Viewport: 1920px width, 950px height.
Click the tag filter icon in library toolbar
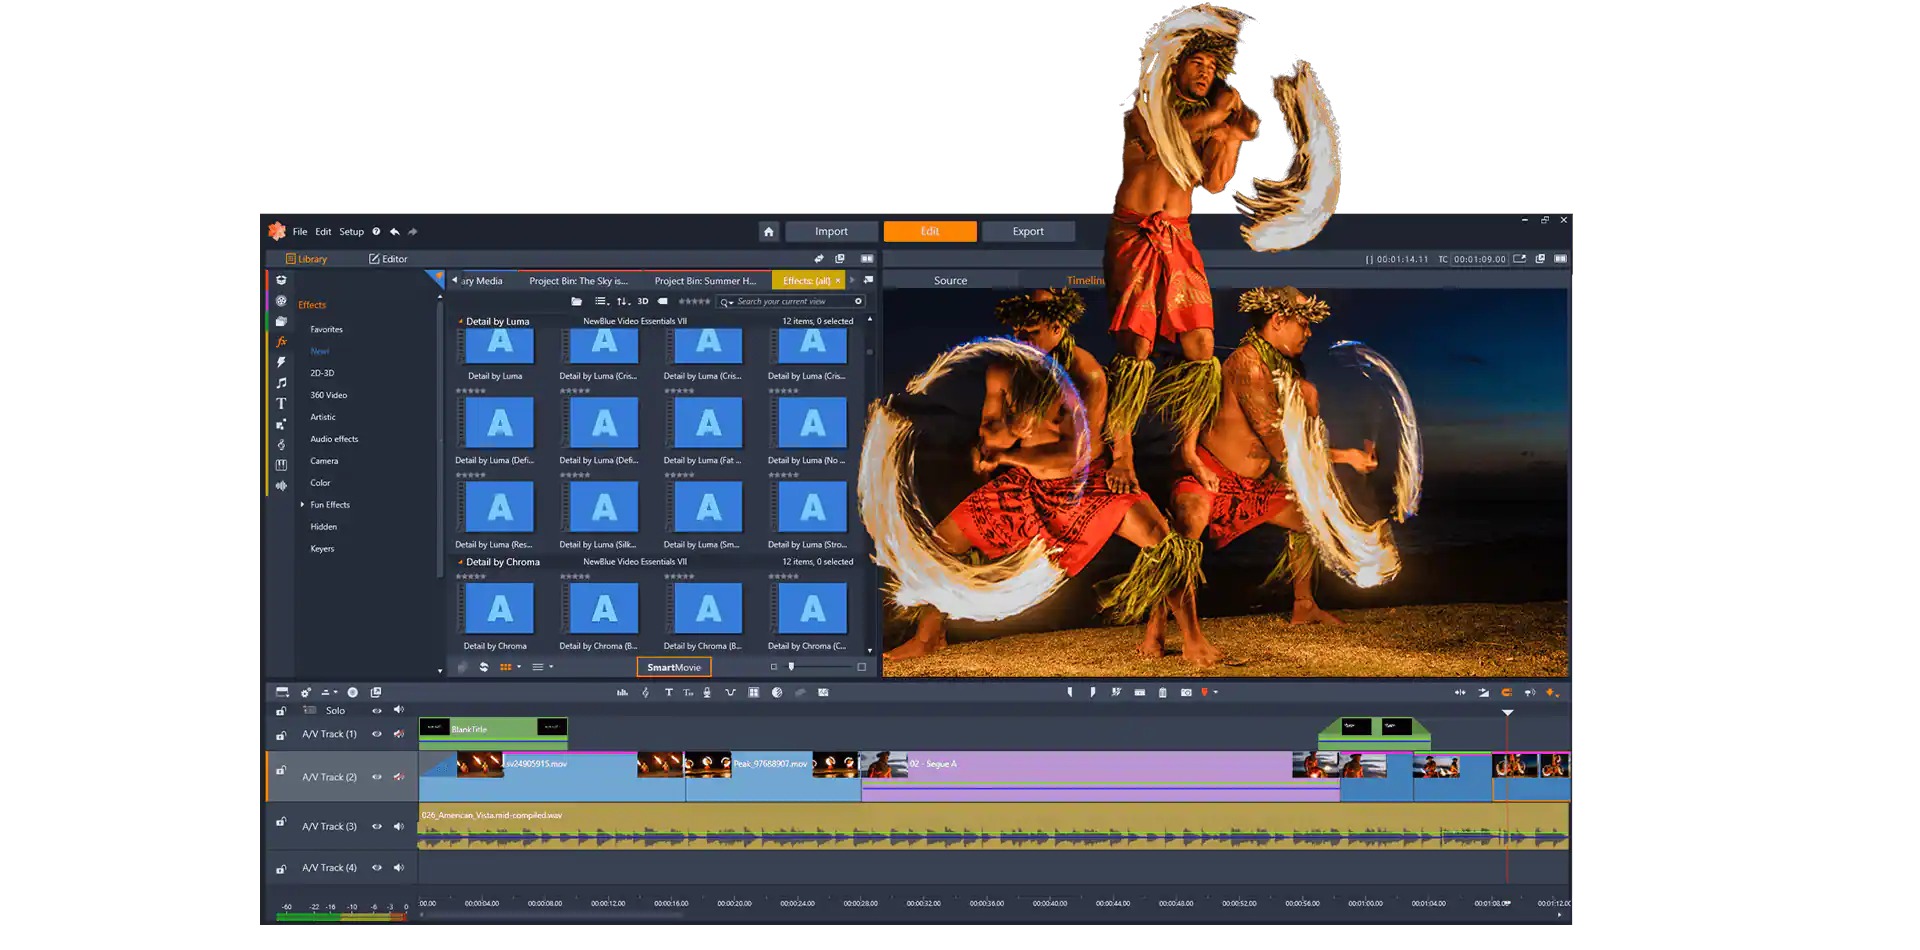(x=662, y=301)
